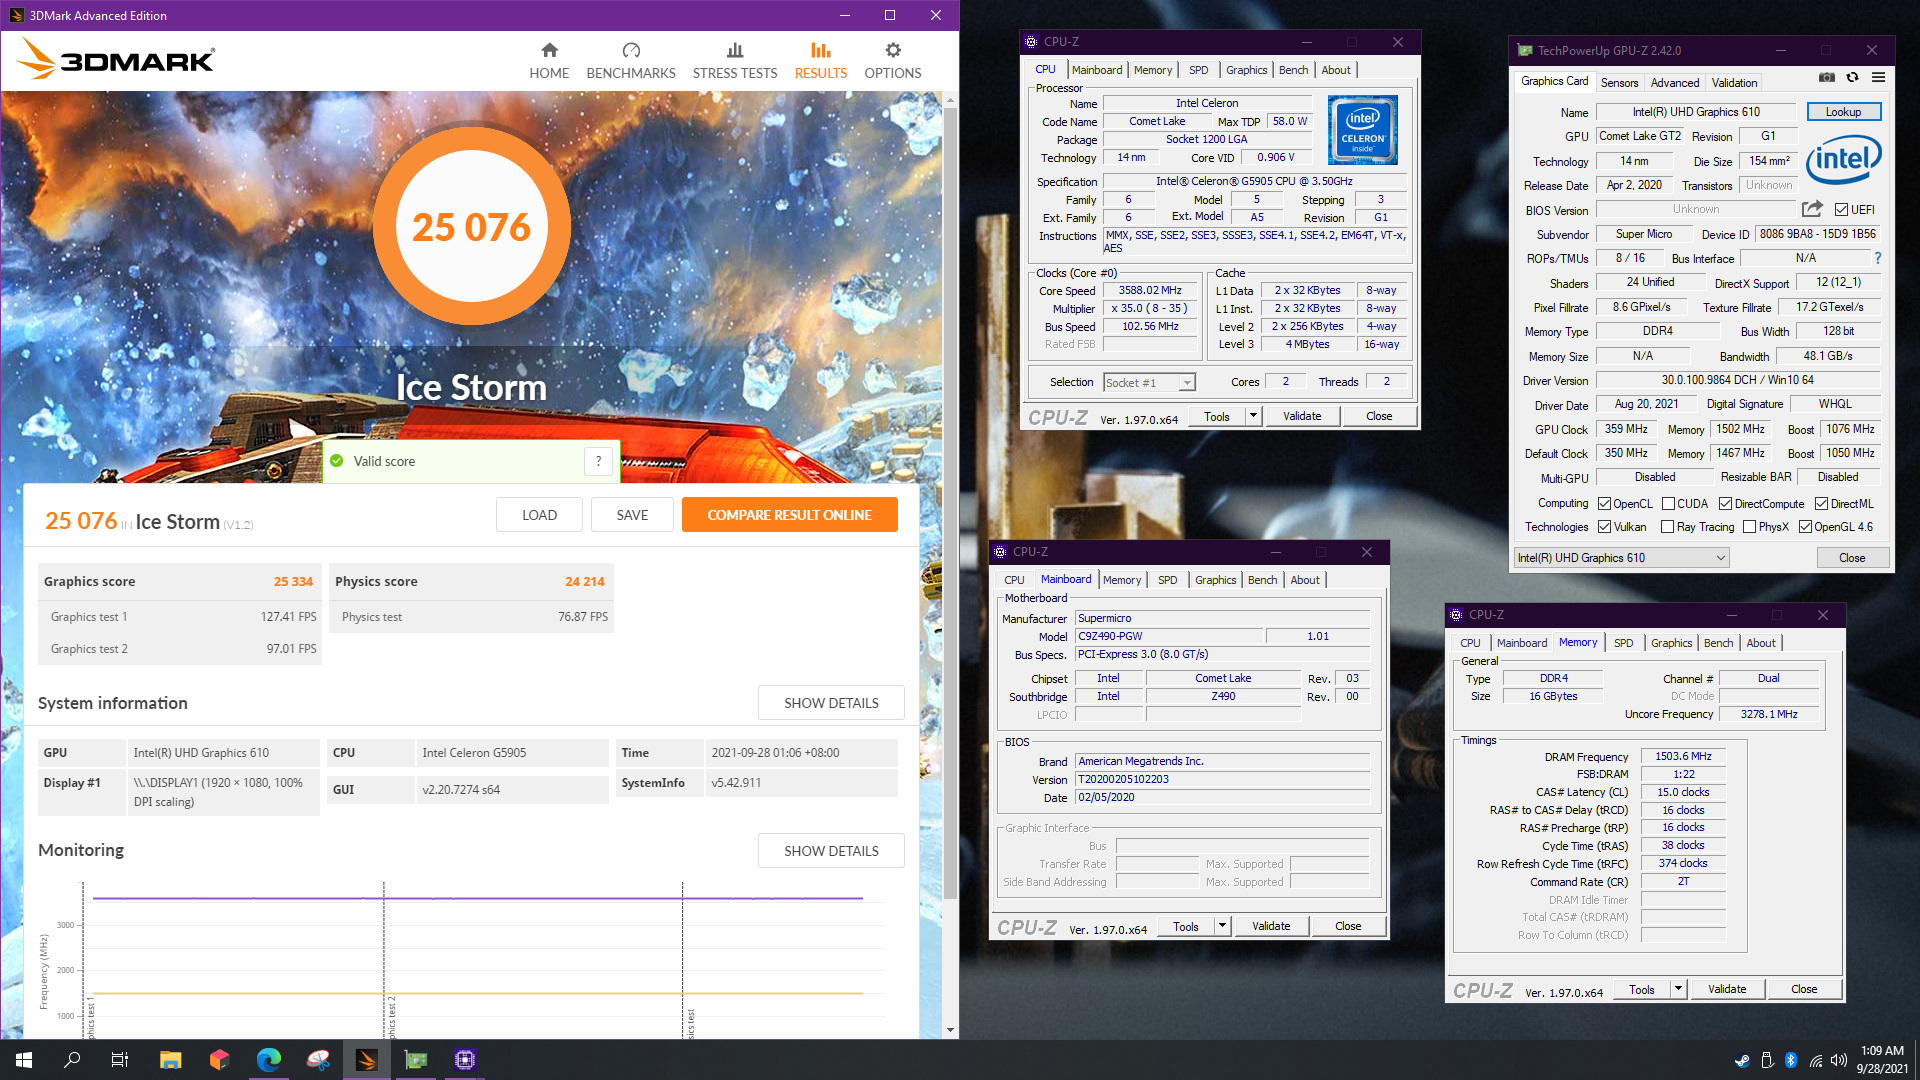Image resolution: width=1920 pixels, height=1080 pixels.
Task: Toggle the OpenGL 4.6 checkbox
Action: click(1805, 527)
